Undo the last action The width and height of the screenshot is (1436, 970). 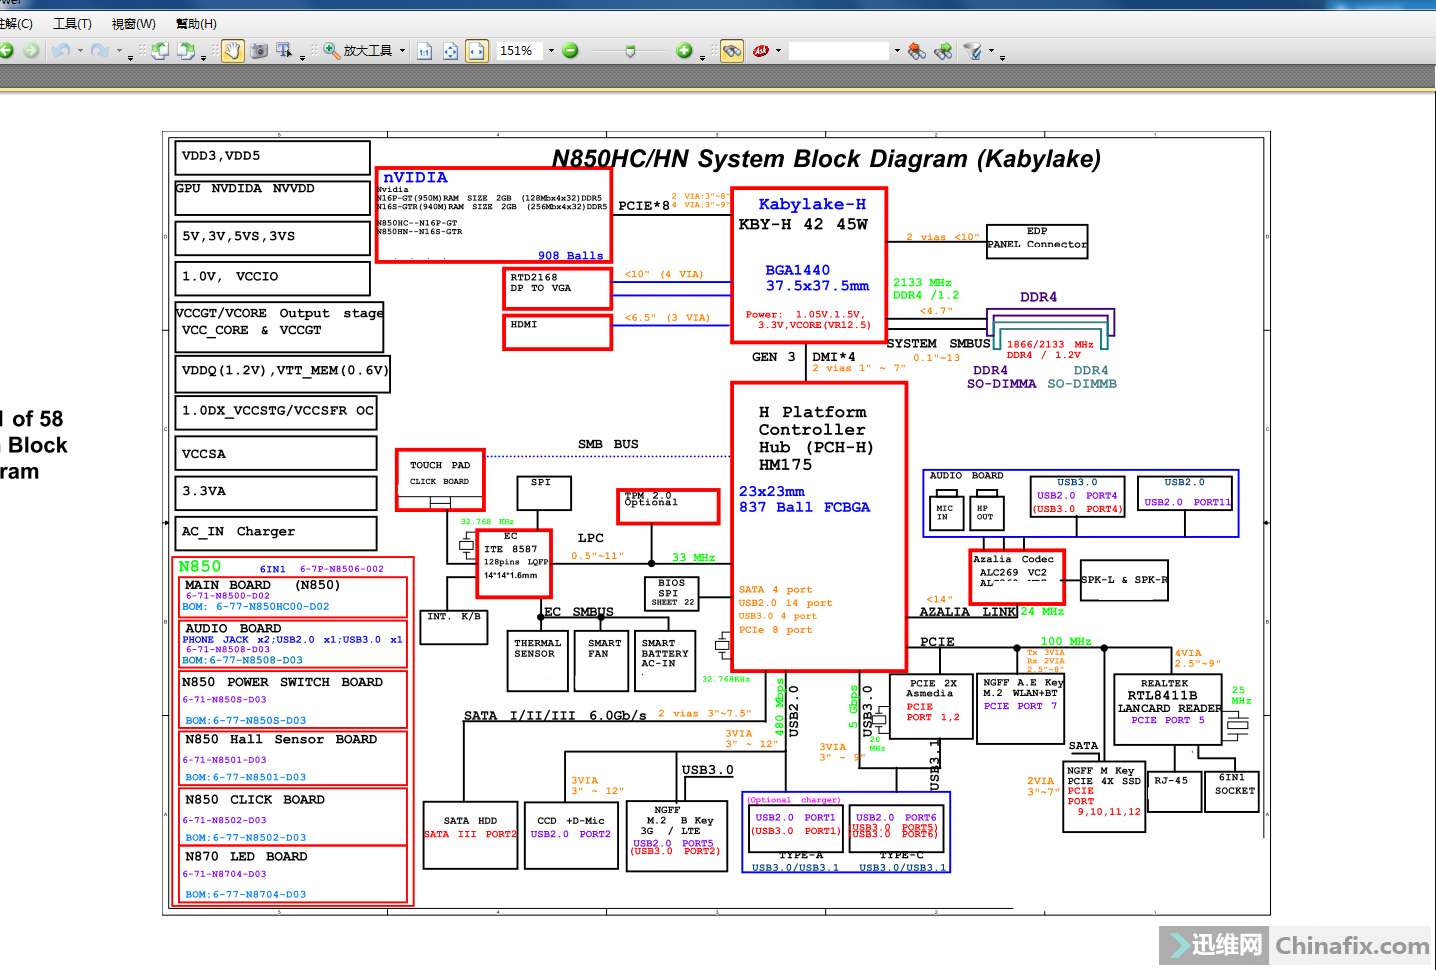tap(61, 50)
